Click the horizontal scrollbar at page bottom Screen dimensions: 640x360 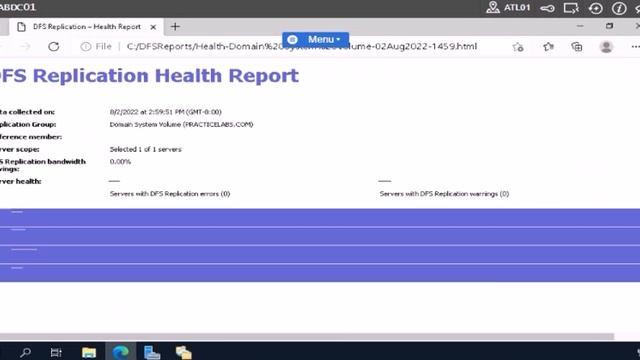[x=307, y=336]
